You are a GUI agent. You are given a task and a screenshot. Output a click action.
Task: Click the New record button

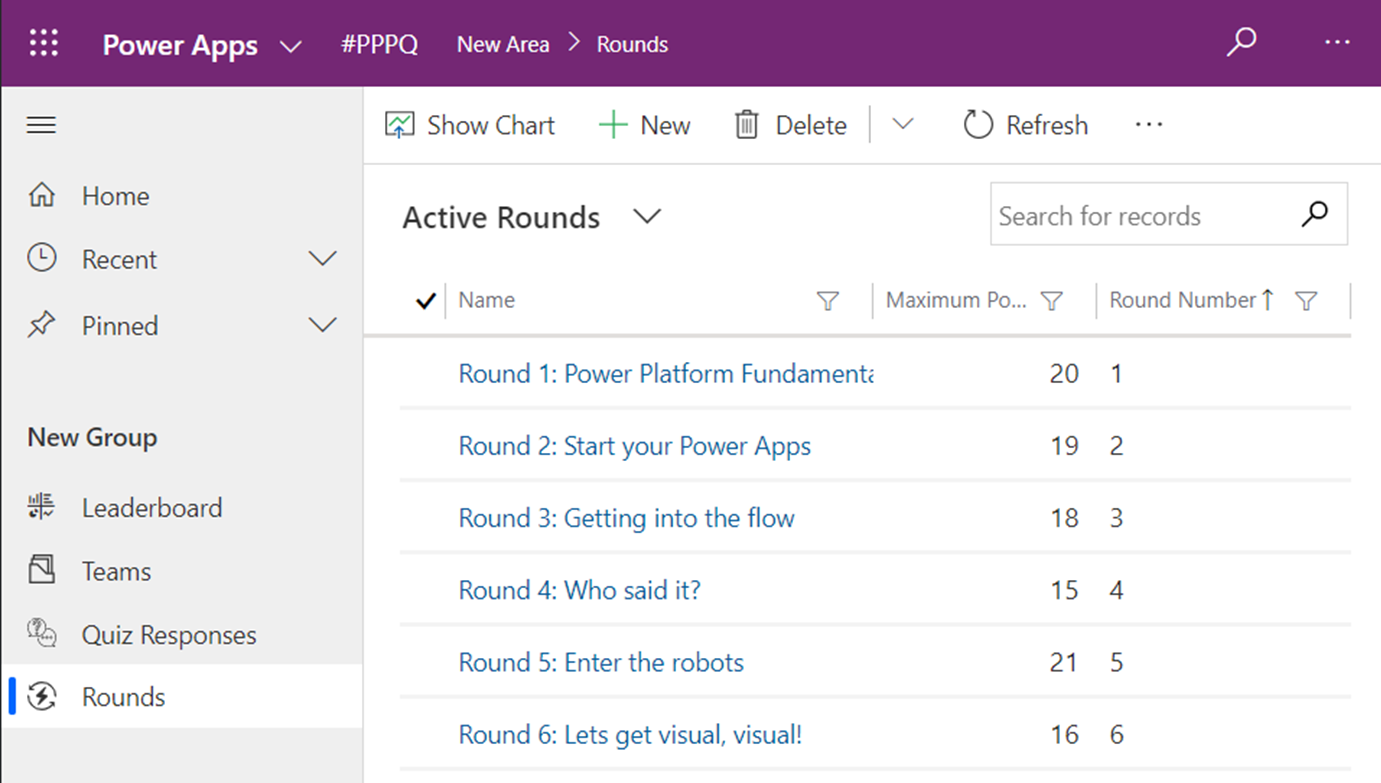tap(645, 125)
